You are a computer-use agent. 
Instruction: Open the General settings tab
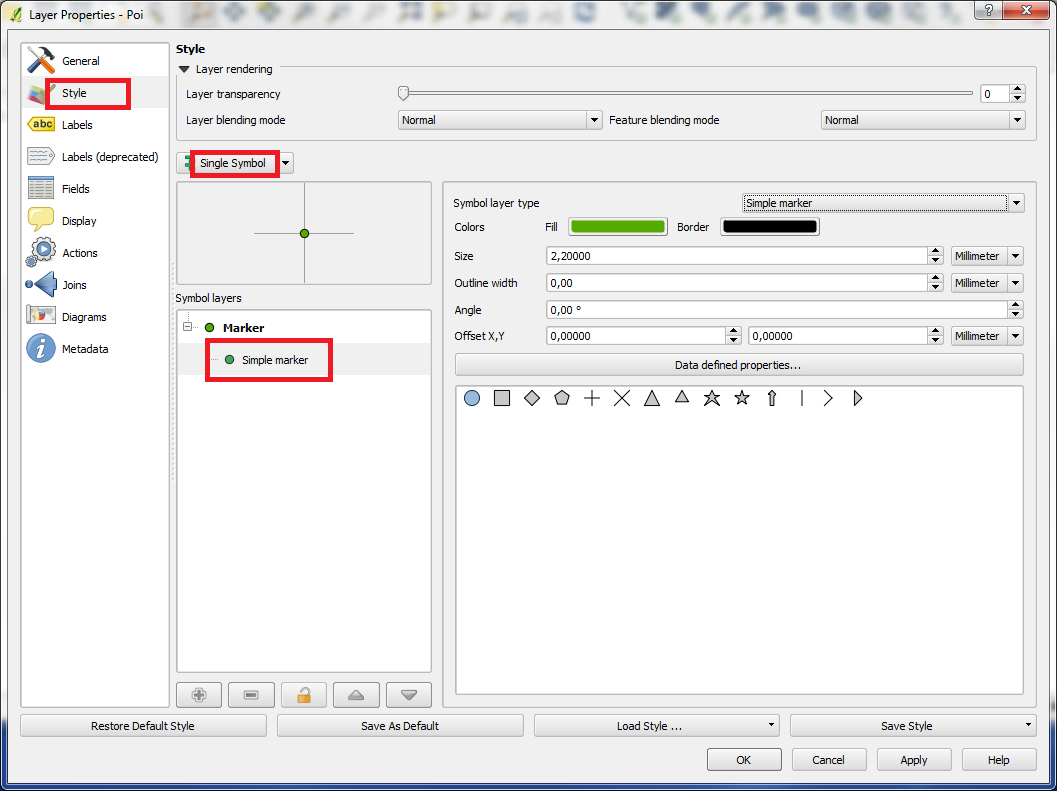[x=94, y=61]
